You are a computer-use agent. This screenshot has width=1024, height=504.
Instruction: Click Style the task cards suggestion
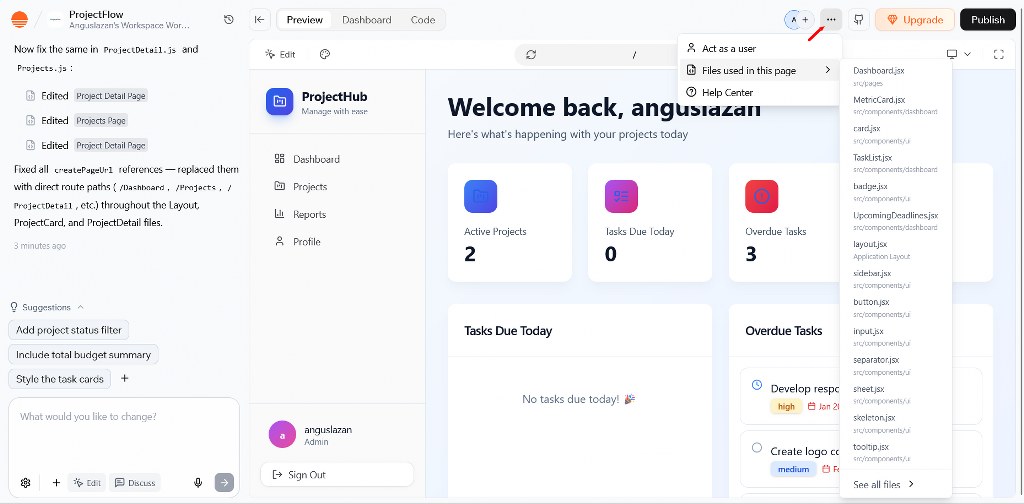click(59, 379)
